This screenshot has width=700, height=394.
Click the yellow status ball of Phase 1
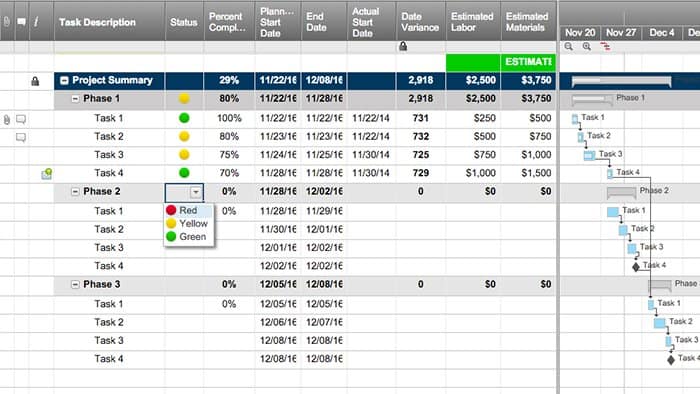tap(184, 99)
